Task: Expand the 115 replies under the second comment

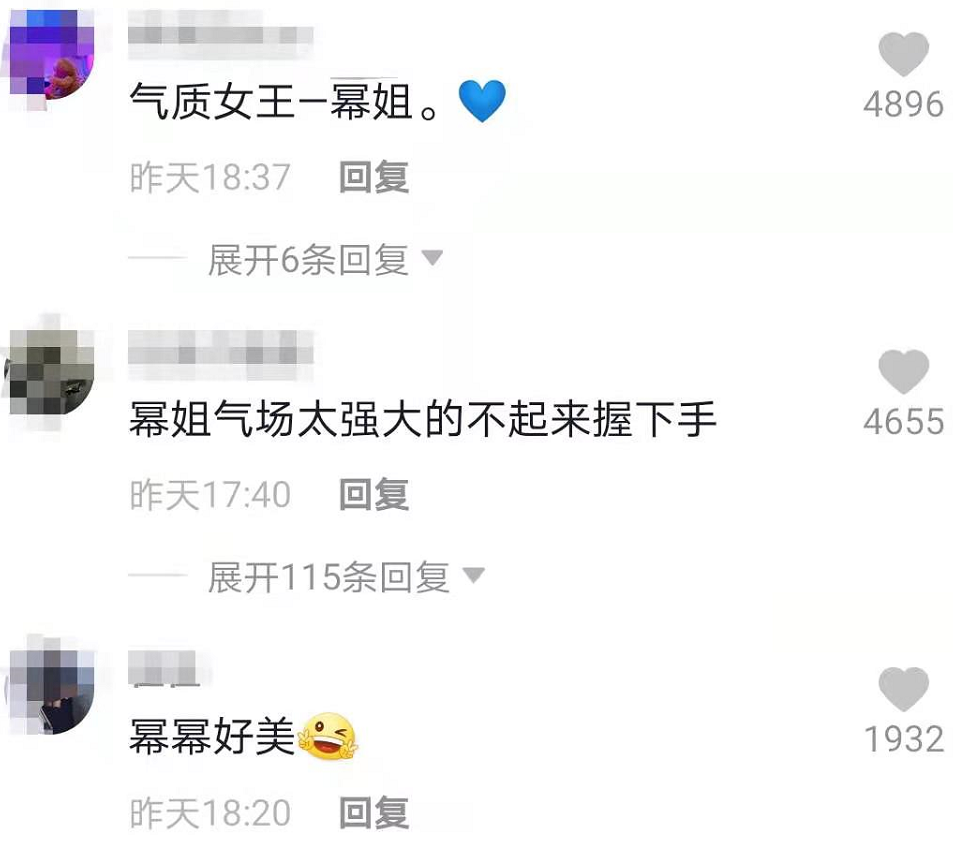Action: (x=329, y=577)
